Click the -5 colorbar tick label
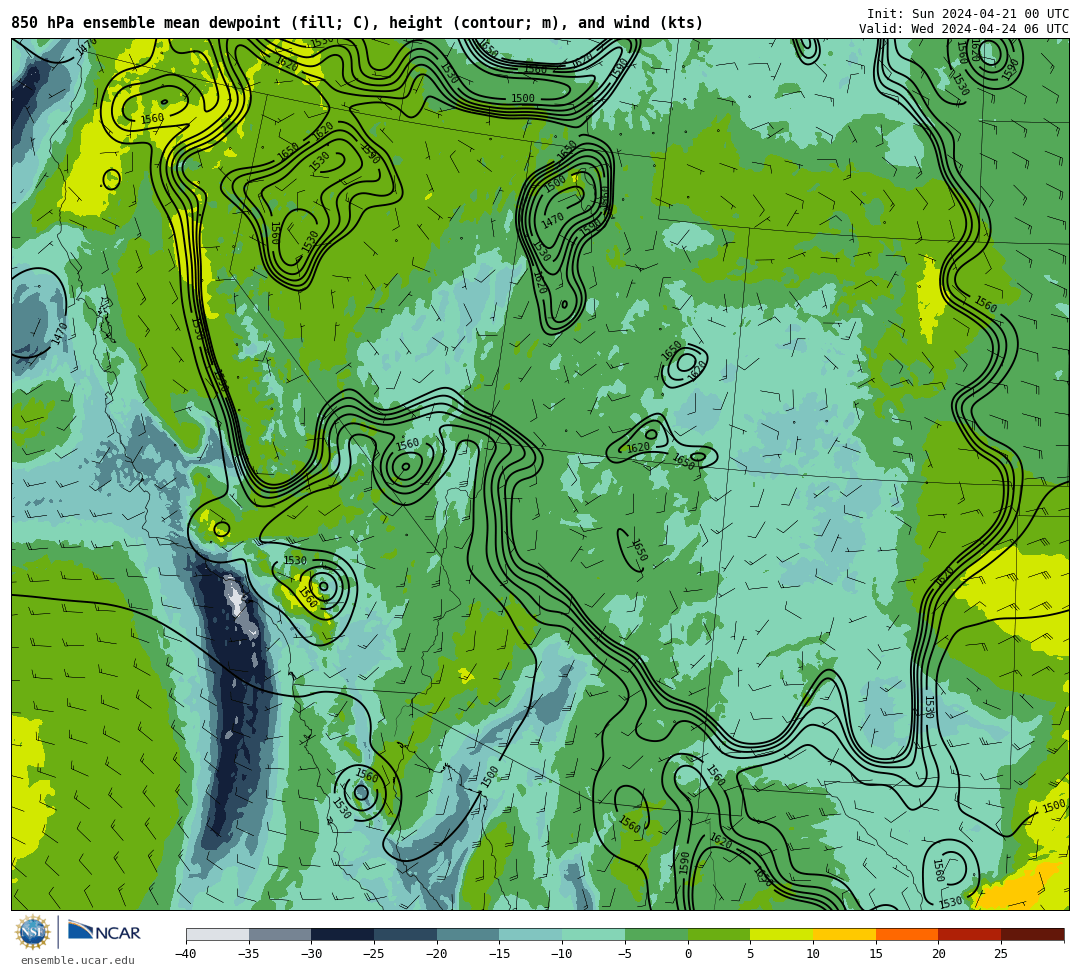Viewport: 1080px width, 973px height. coord(624,954)
